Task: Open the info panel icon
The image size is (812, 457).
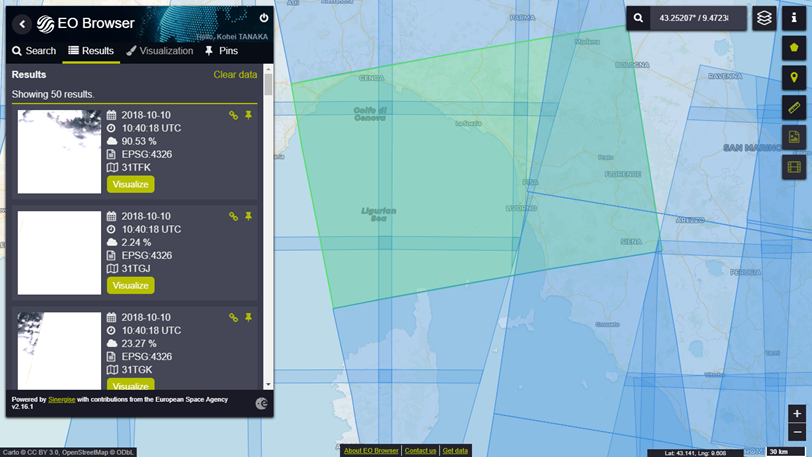Action: coord(794,18)
